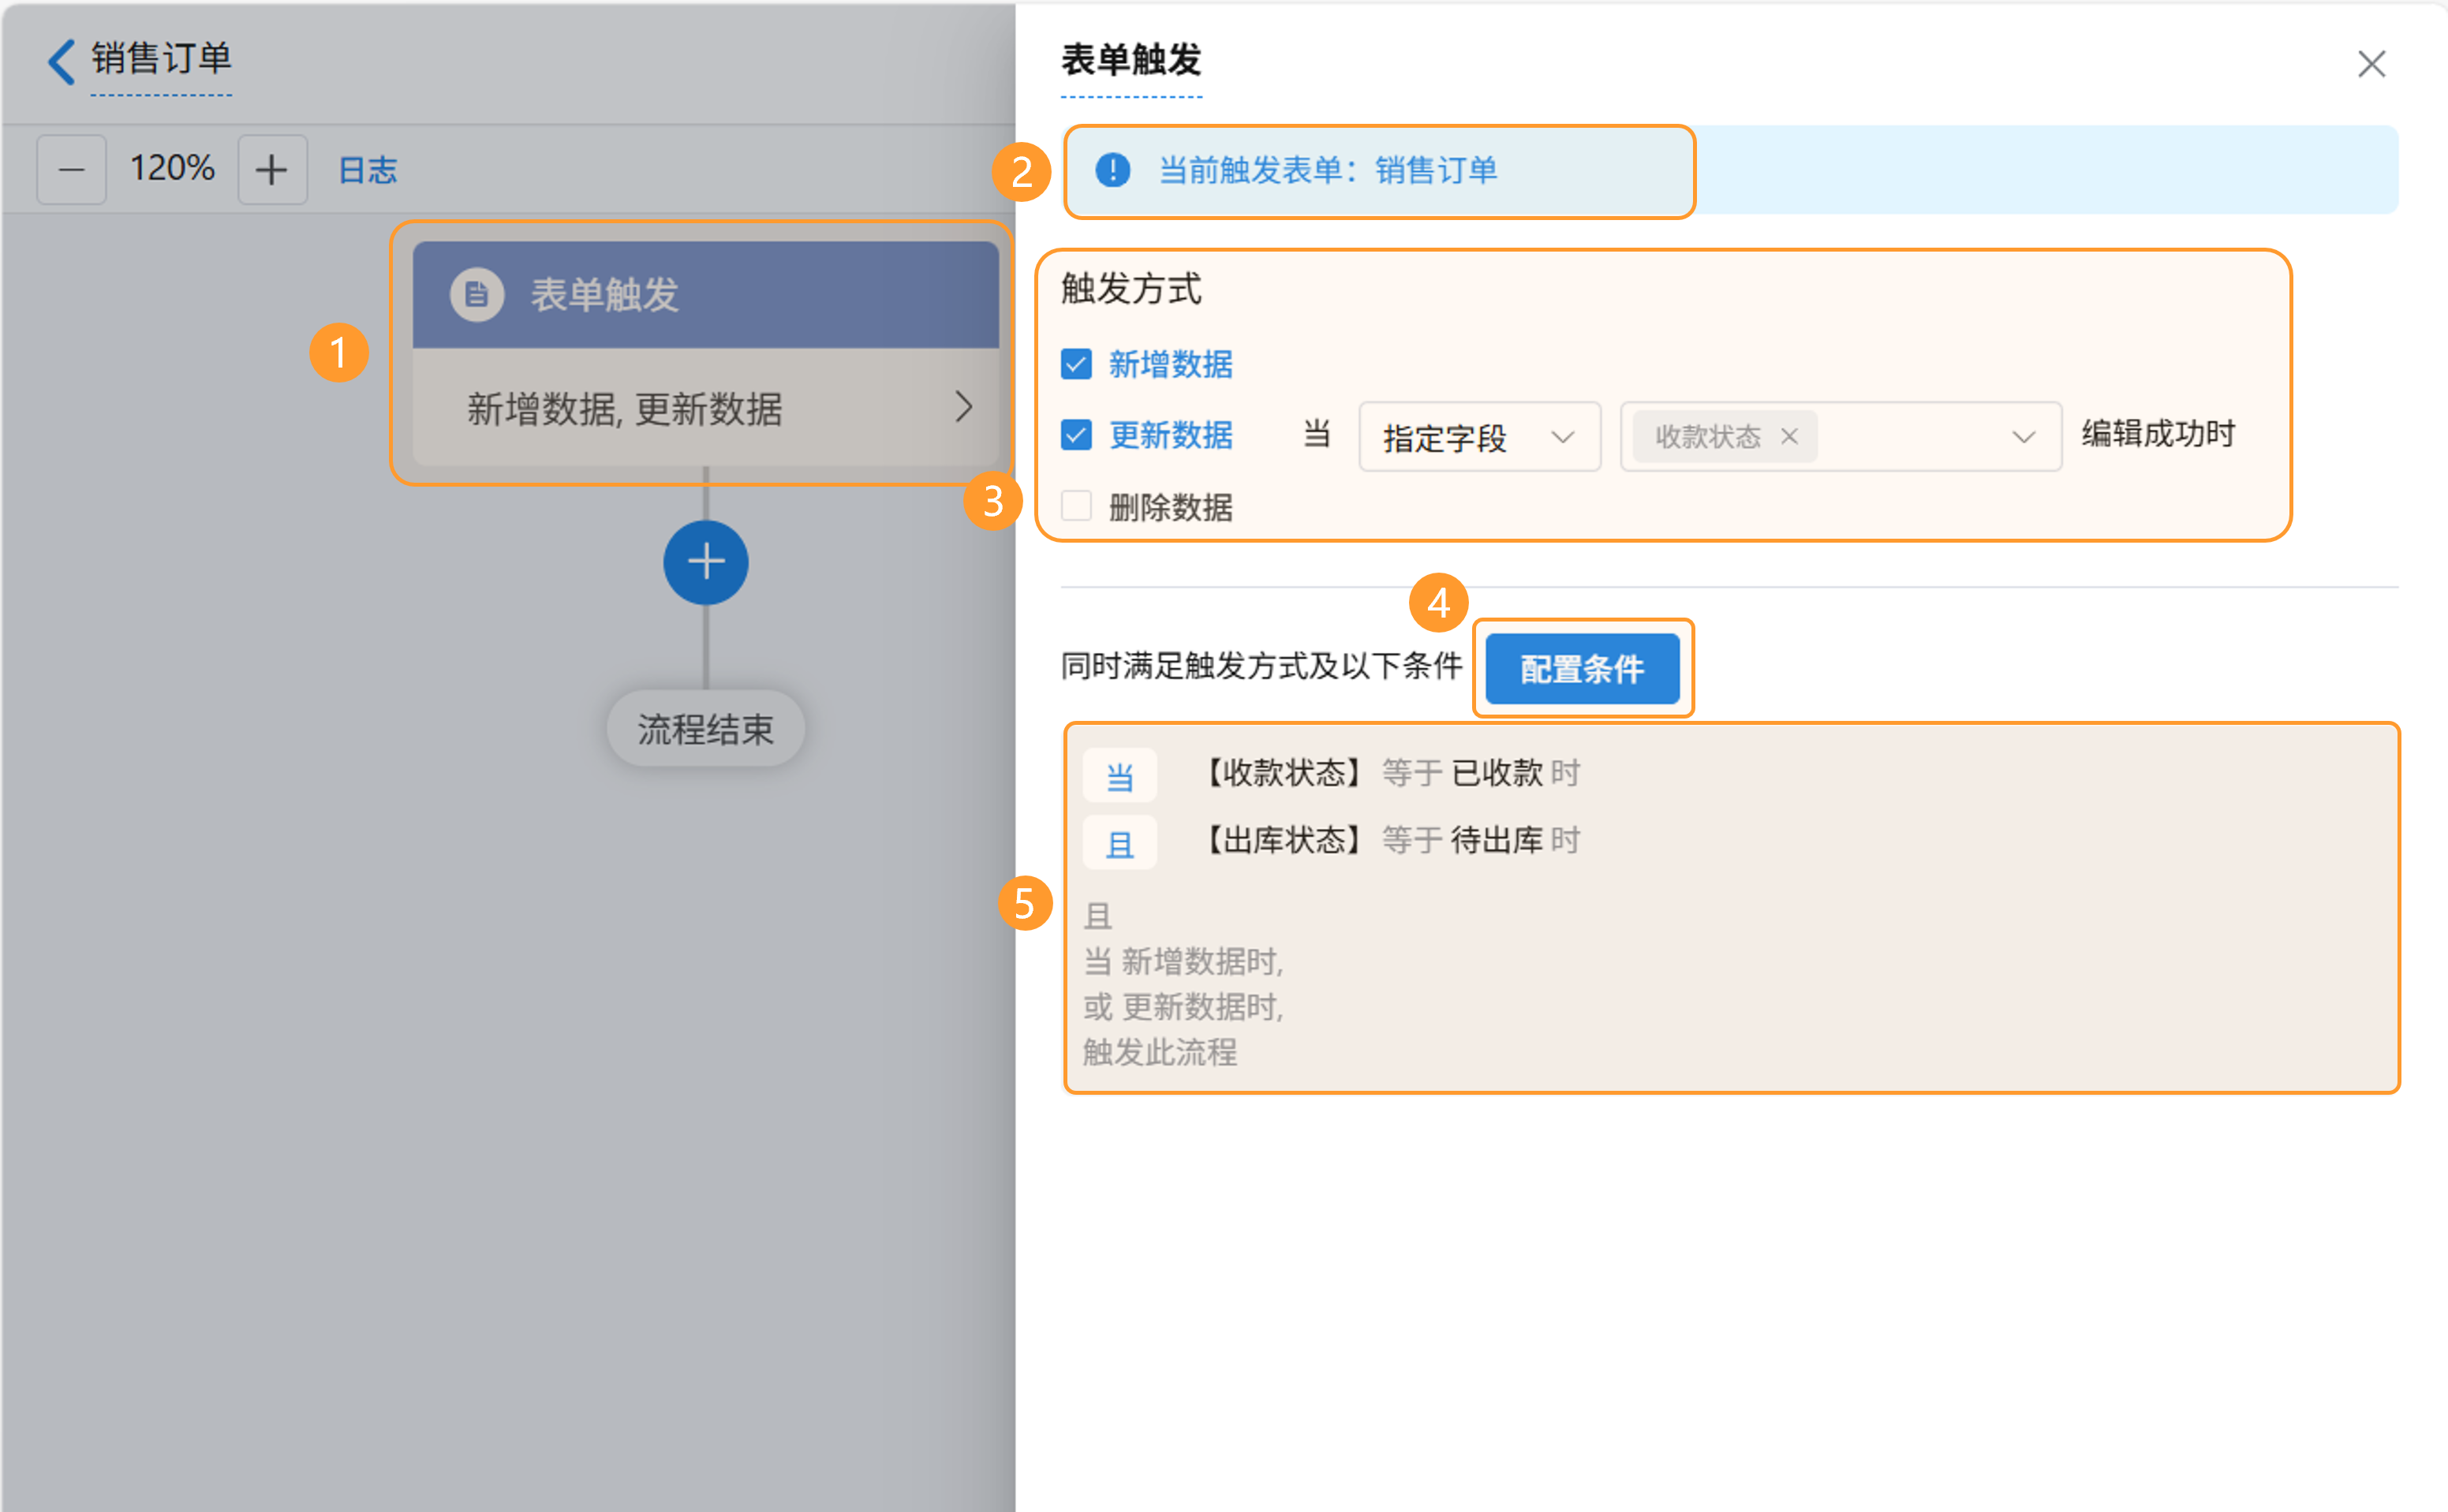Open the 日志 log view
Image resolution: width=2448 pixels, height=1512 pixels.
367,171
